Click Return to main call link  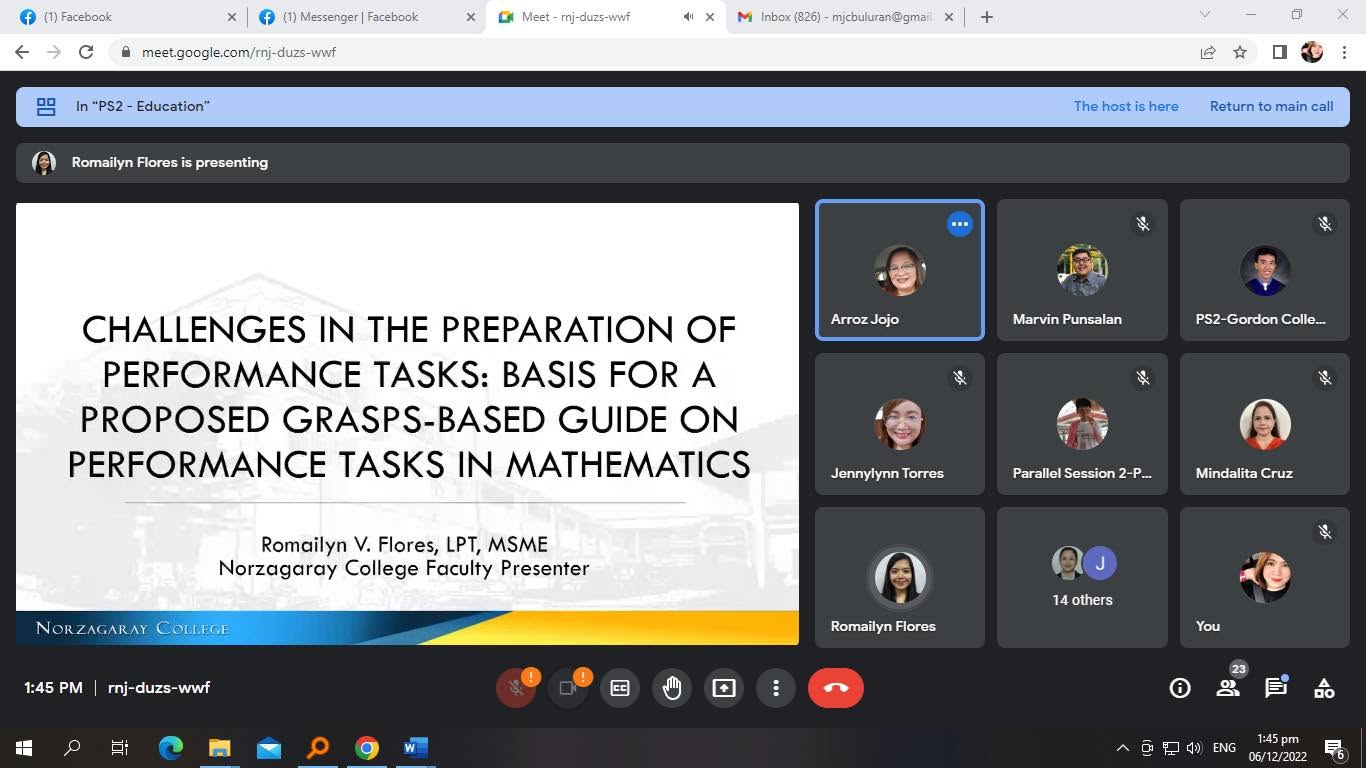tap(1271, 106)
